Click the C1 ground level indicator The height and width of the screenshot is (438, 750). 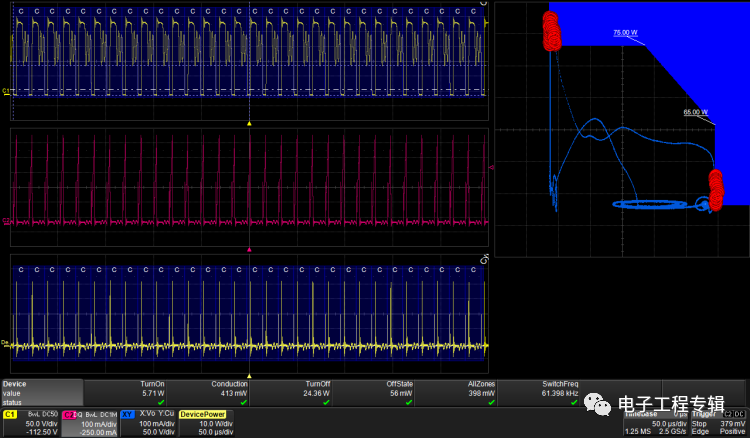tap(6, 91)
